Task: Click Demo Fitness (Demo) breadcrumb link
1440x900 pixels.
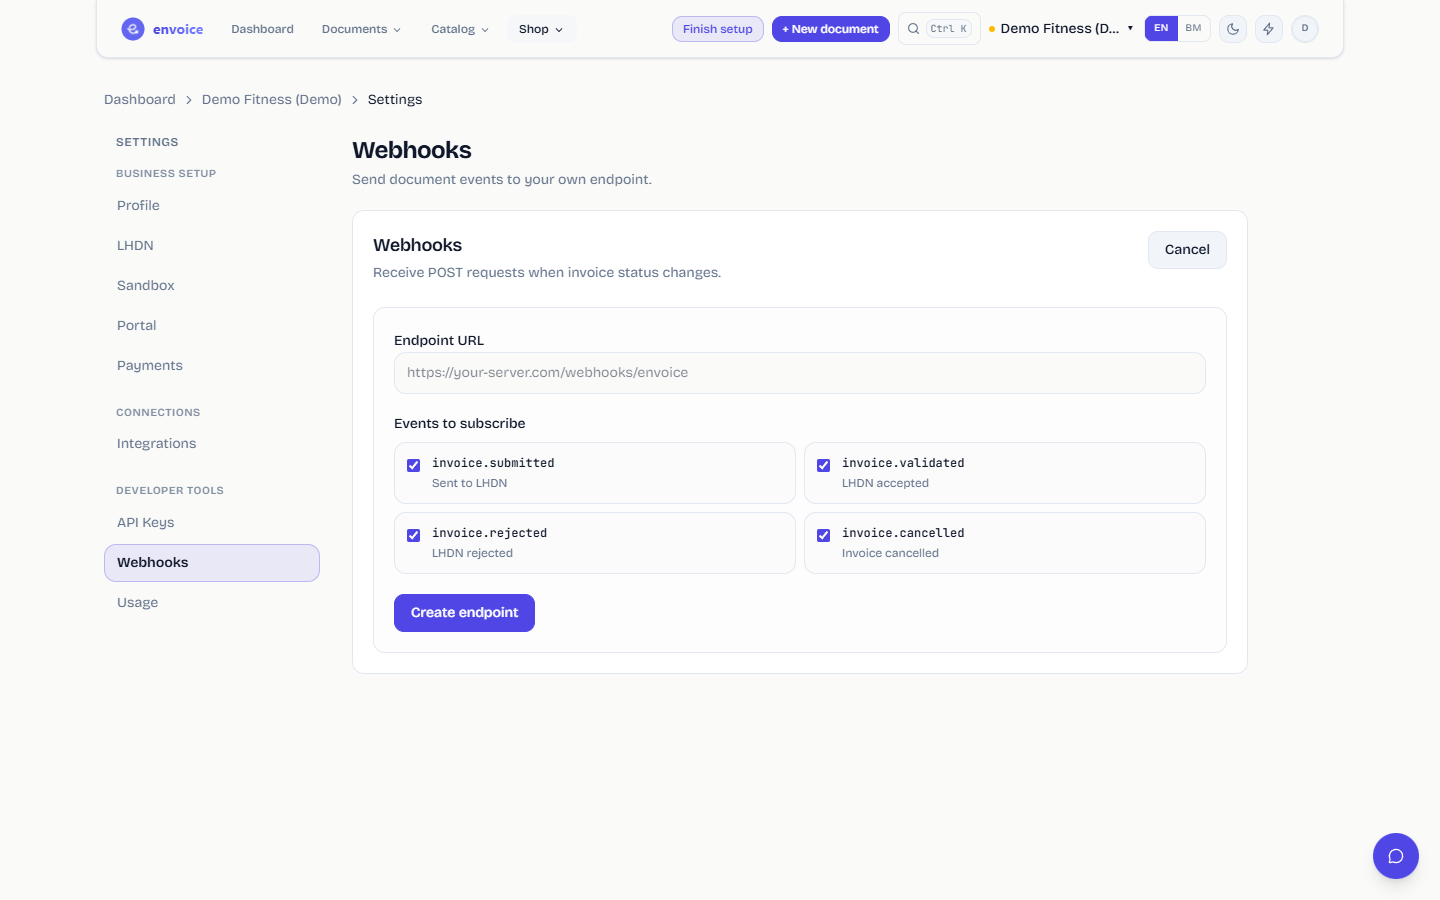Action: coord(272,99)
